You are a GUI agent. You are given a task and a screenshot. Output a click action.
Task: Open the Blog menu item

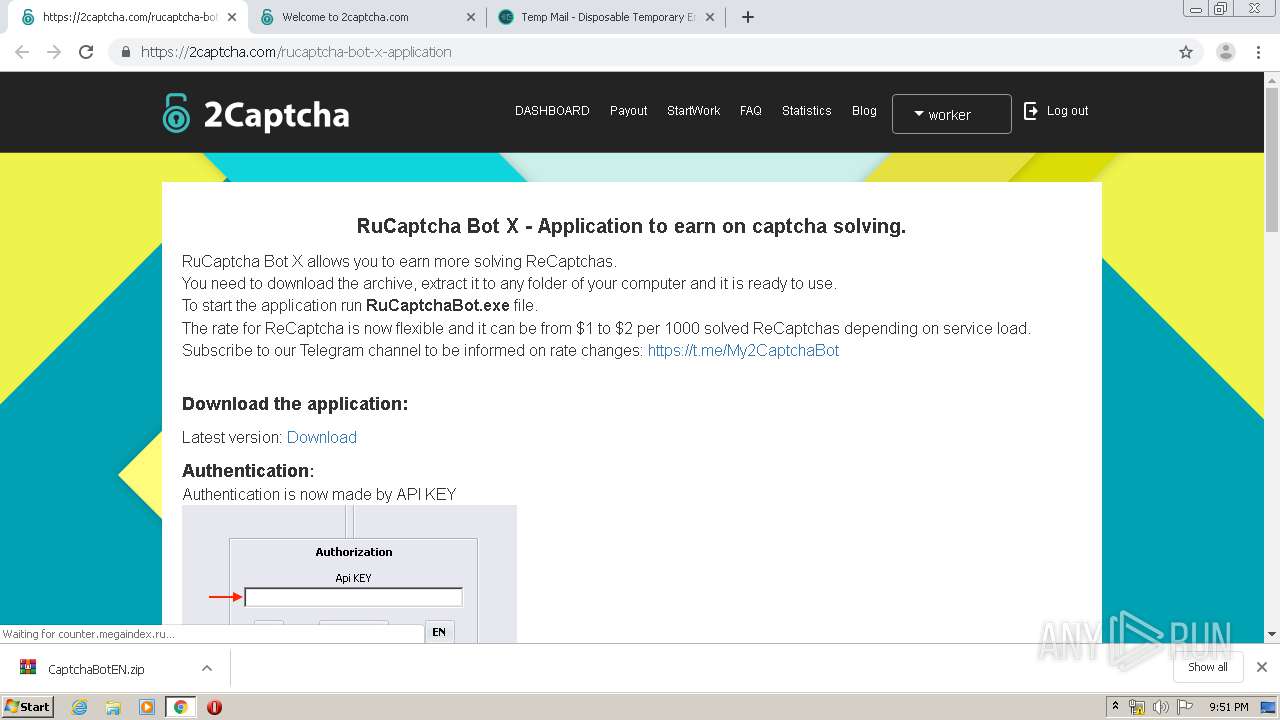(864, 111)
